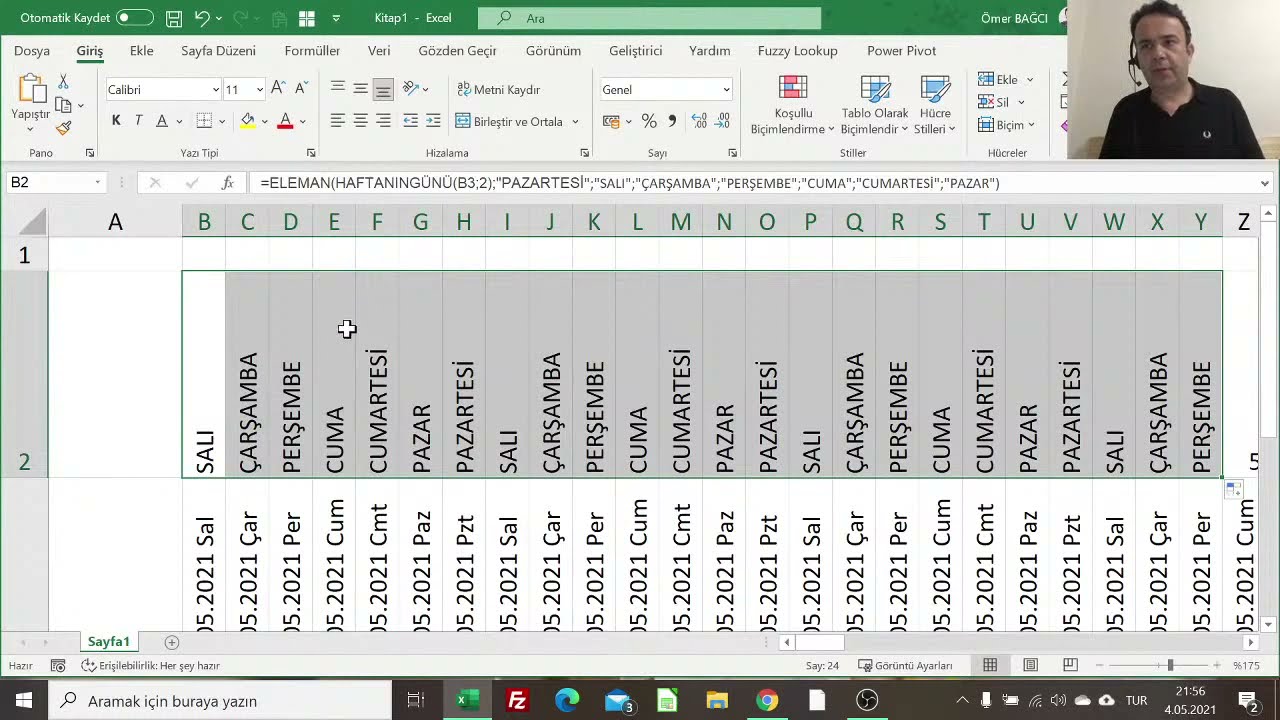
Task: Click Birleştir ve Ortala button
Action: [510, 121]
